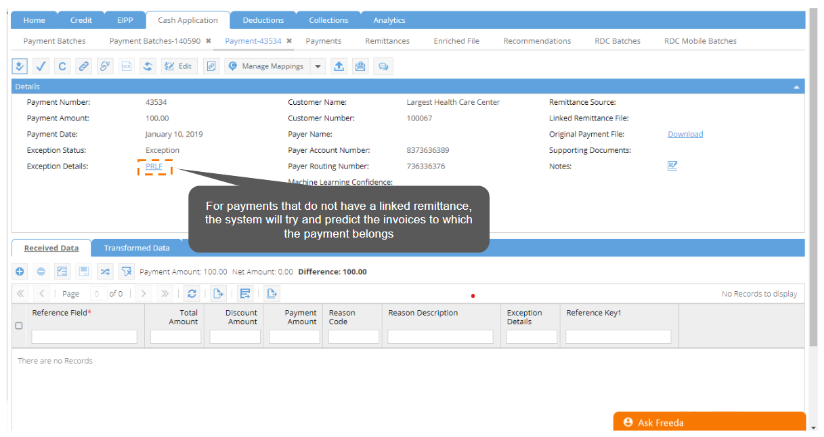This screenshot has height=437, width=824.
Task: Switch to the Transformed Data tab
Action: pos(137,248)
